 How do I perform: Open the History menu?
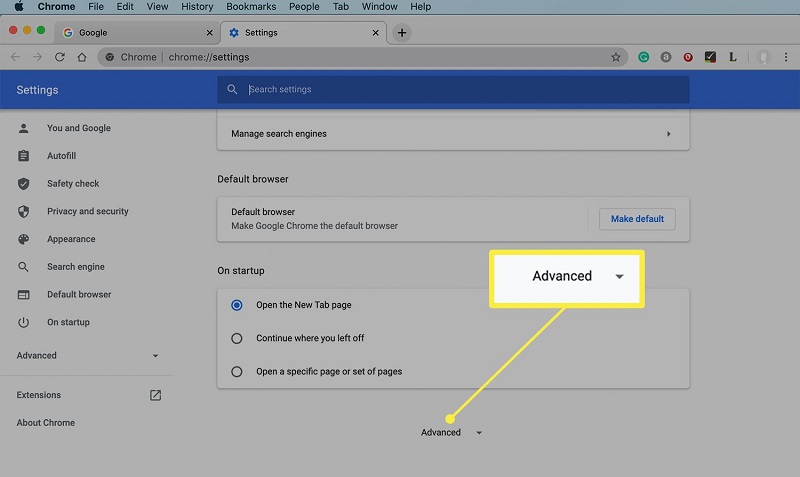click(x=197, y=7)
